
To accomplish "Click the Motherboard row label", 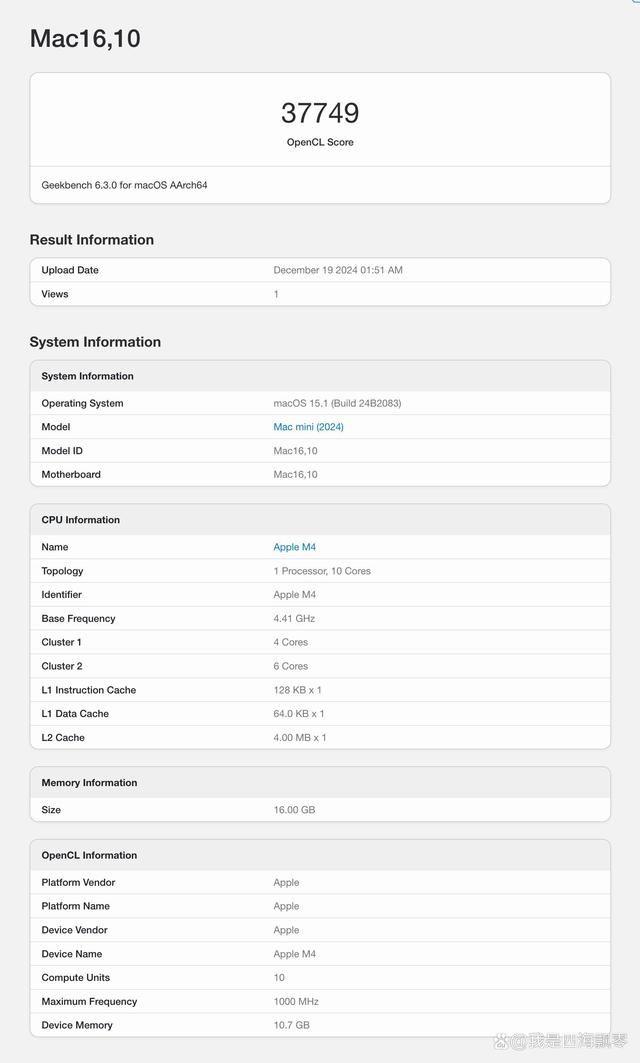I will coord(71,474).
